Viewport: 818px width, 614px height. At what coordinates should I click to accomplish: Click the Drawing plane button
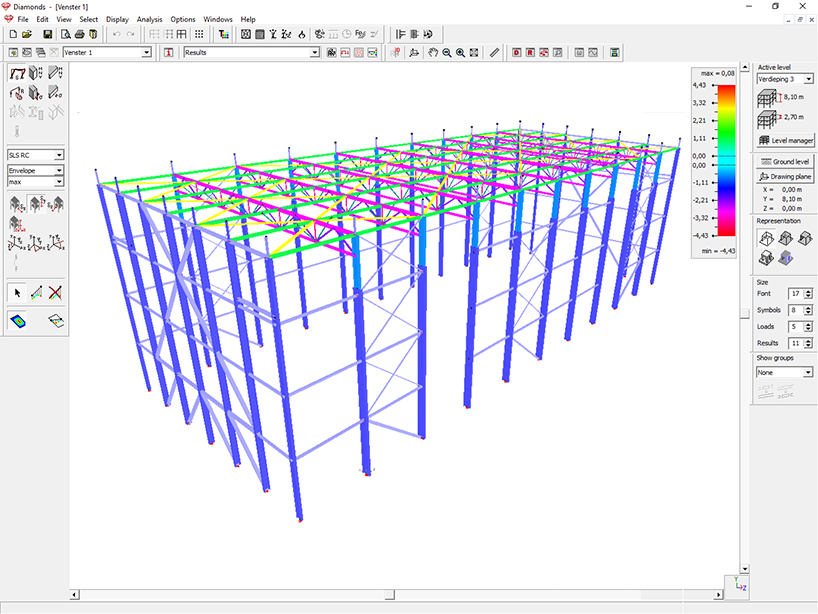tap(785, 176)
